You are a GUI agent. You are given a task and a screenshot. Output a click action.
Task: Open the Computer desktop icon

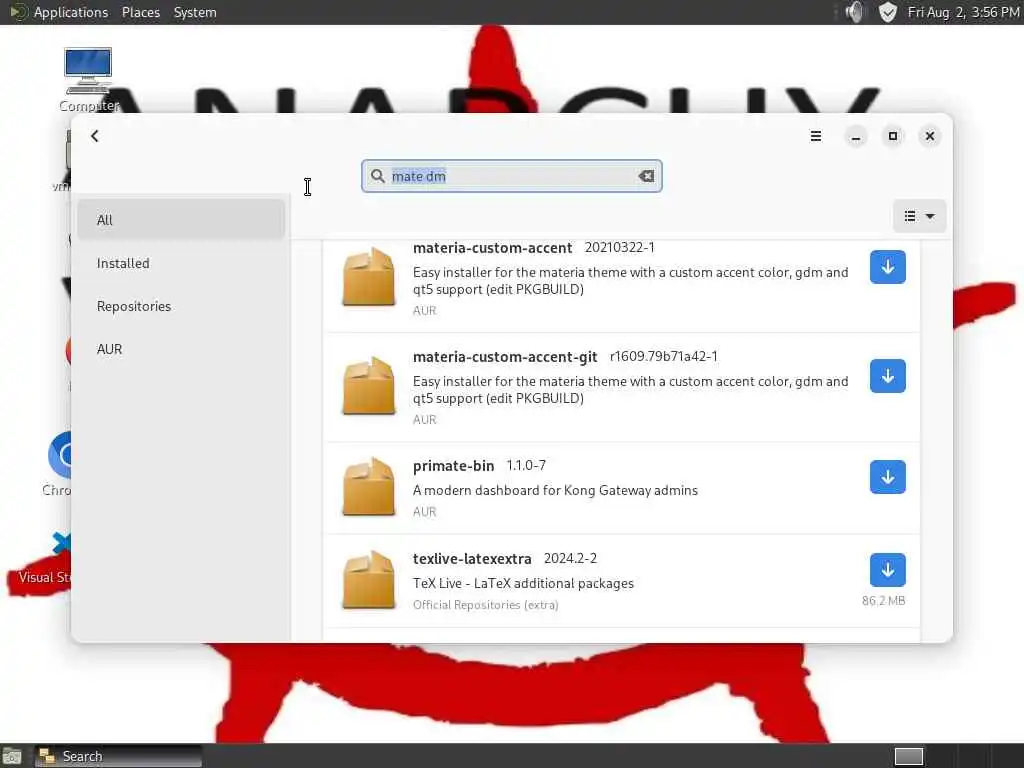[88, 80]
